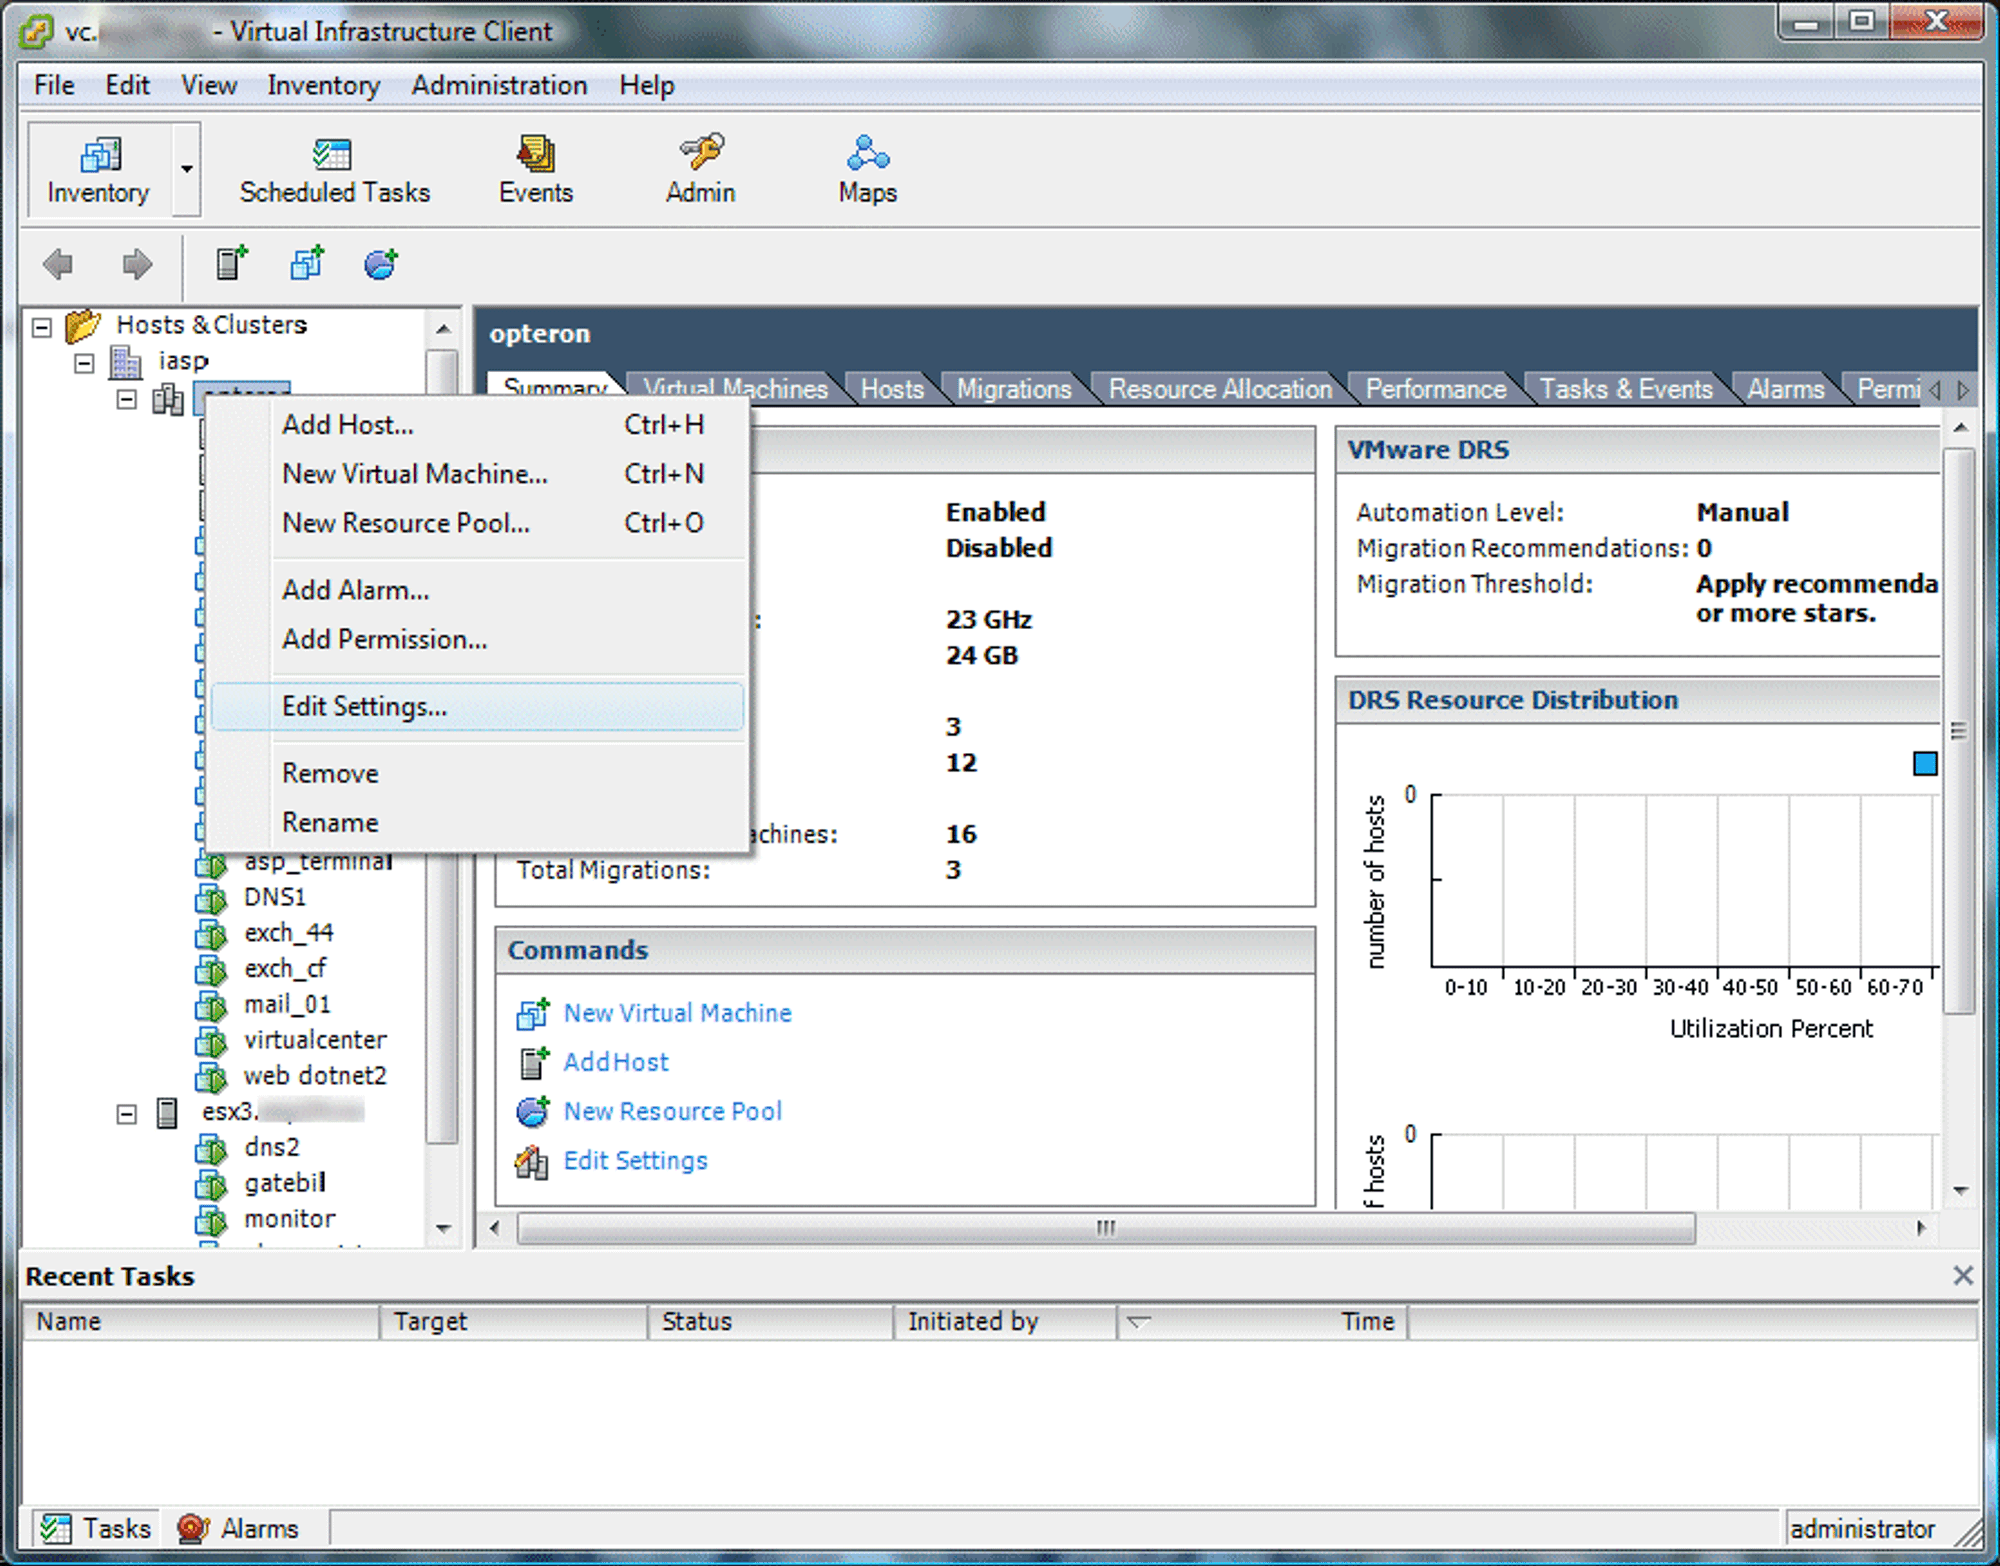Select the iasp datacenter icon
Screen dimensions: 2000x1566
(126, 362)
